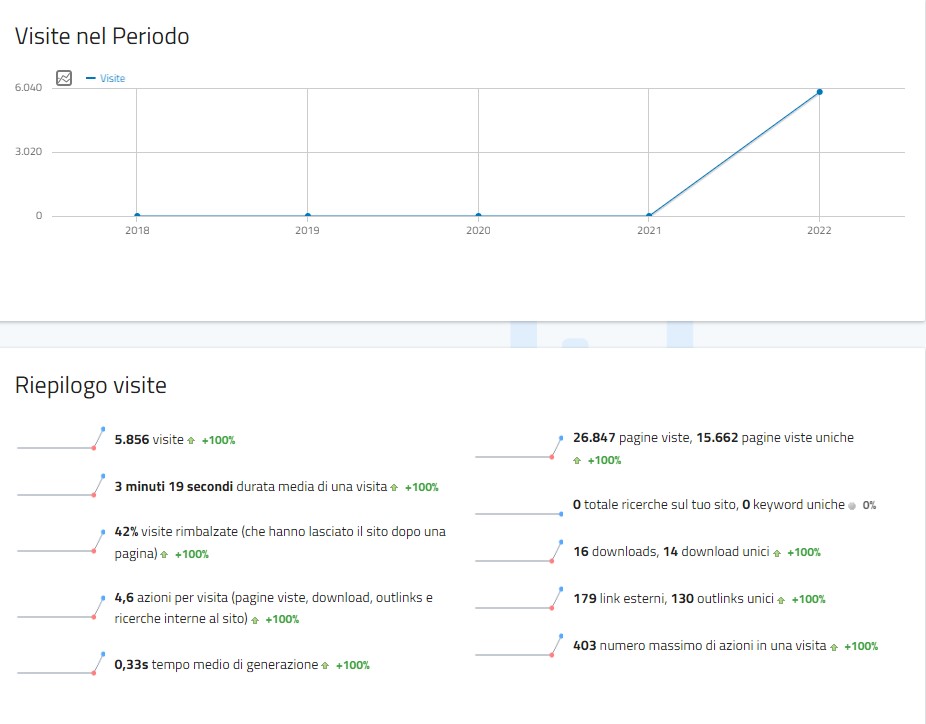926x724 pixels.
Task: Click the link esterni sparkline
Action: coord(519,599)
